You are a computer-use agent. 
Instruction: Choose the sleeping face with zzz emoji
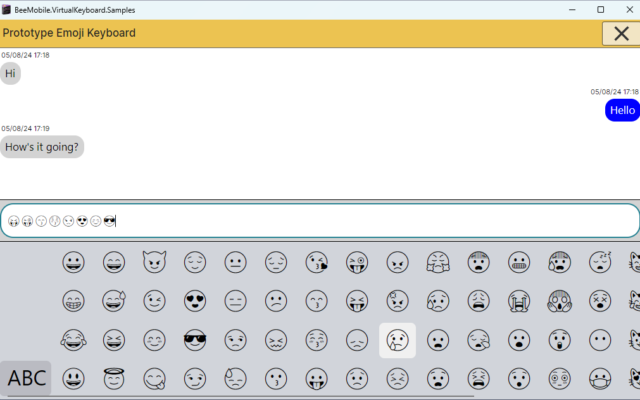click(600, 262)
